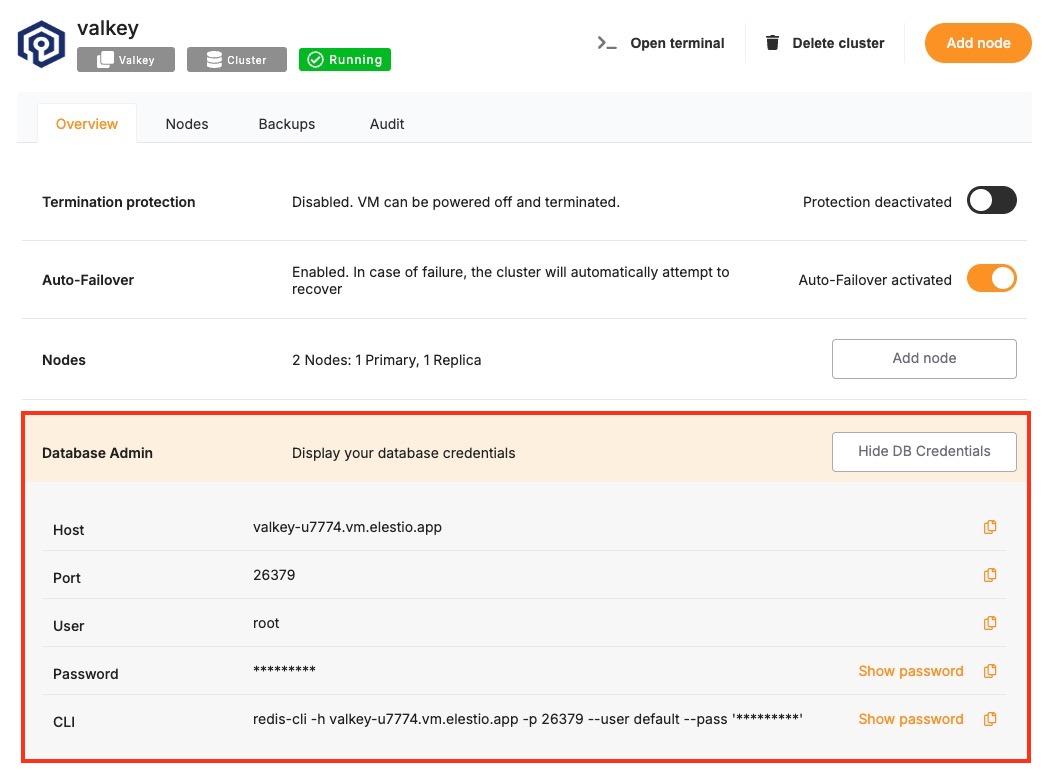This screenshot has width=1048, height=774.
Task: Copy the CLI command icon
Action: pos(990,719)
